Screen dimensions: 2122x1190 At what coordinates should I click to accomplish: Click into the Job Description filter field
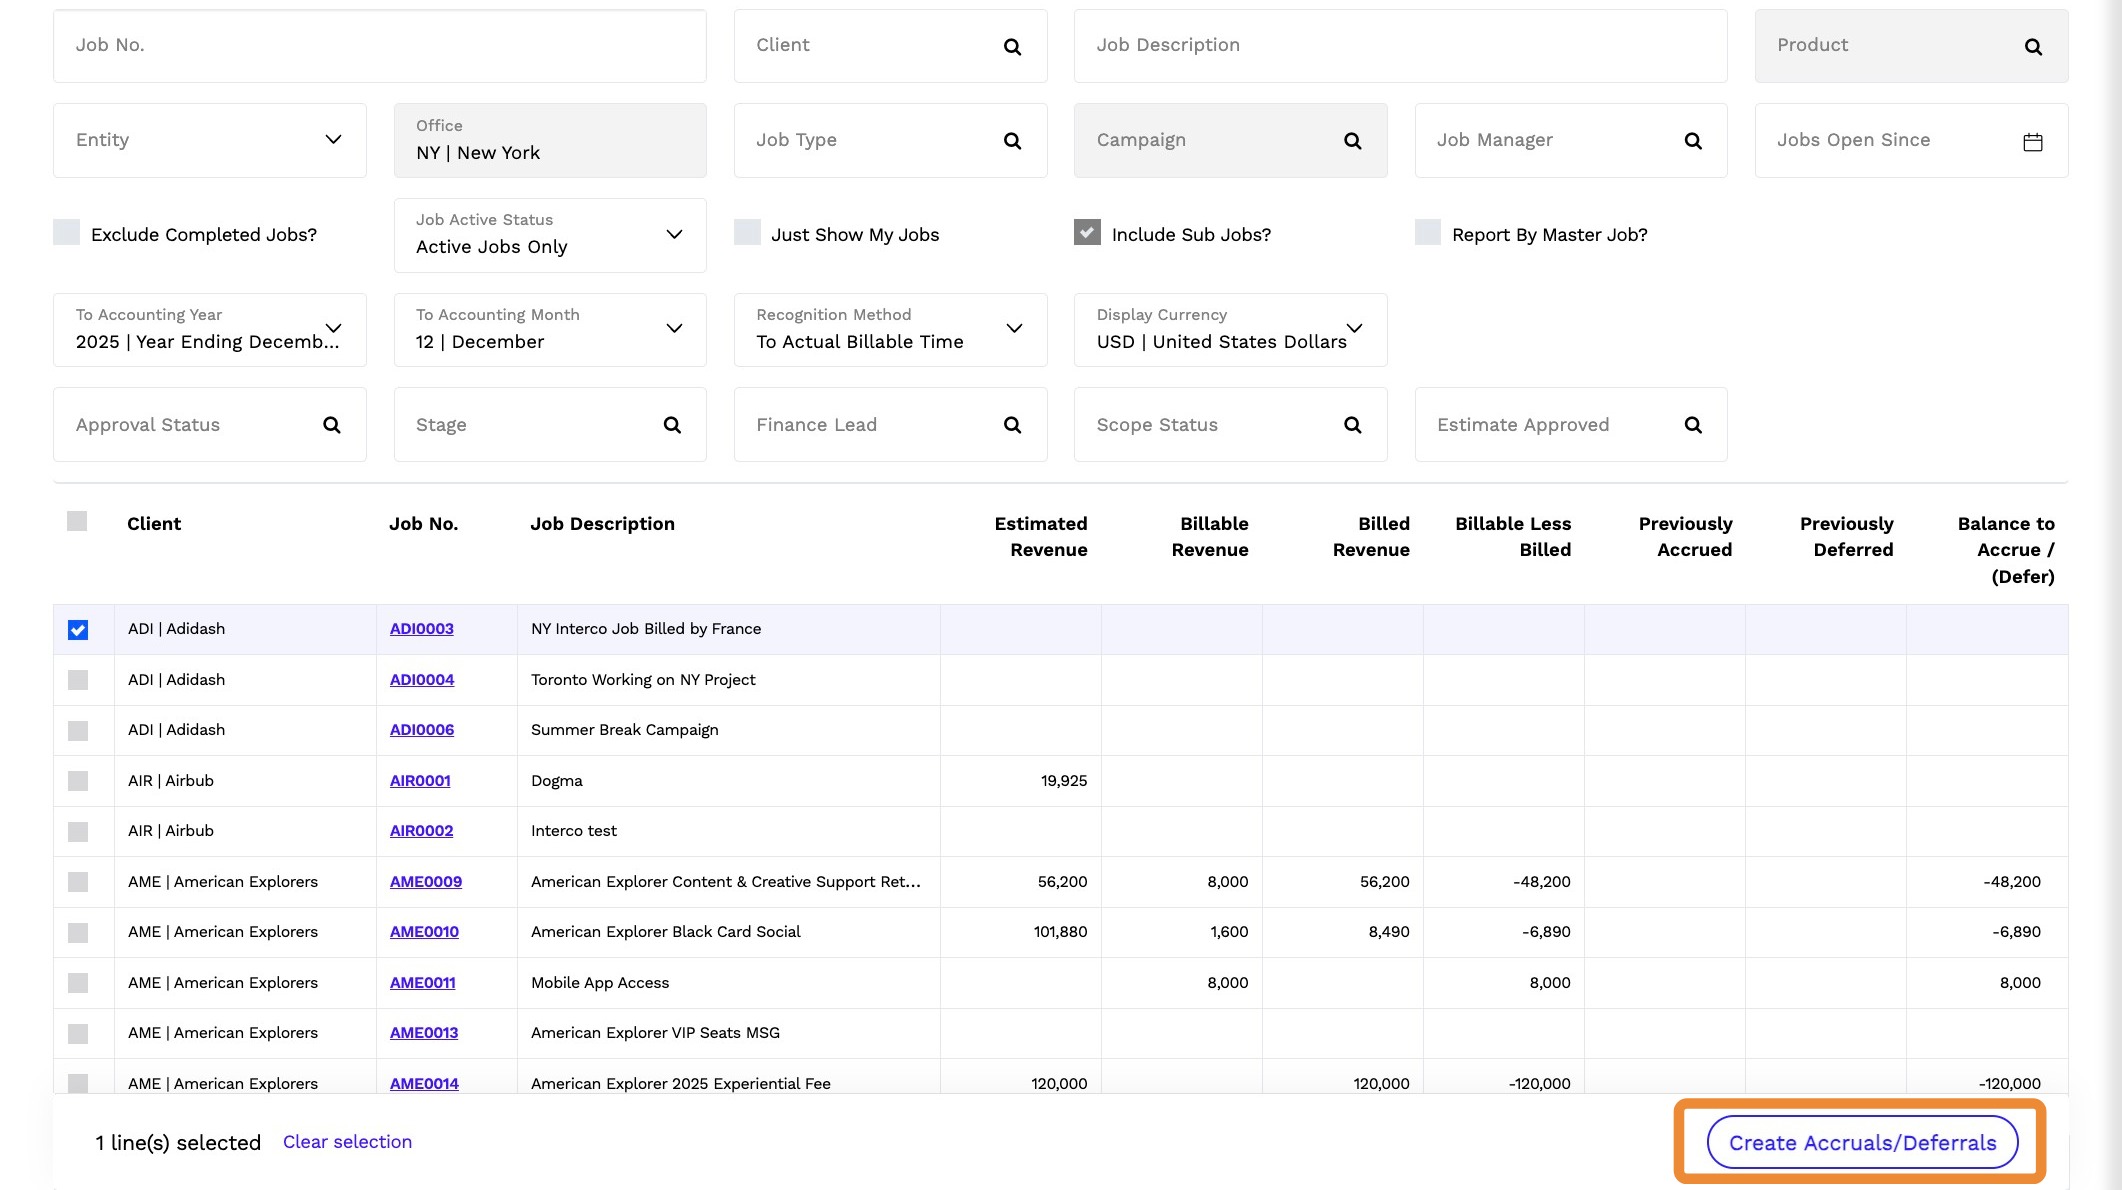[1400, 46]
